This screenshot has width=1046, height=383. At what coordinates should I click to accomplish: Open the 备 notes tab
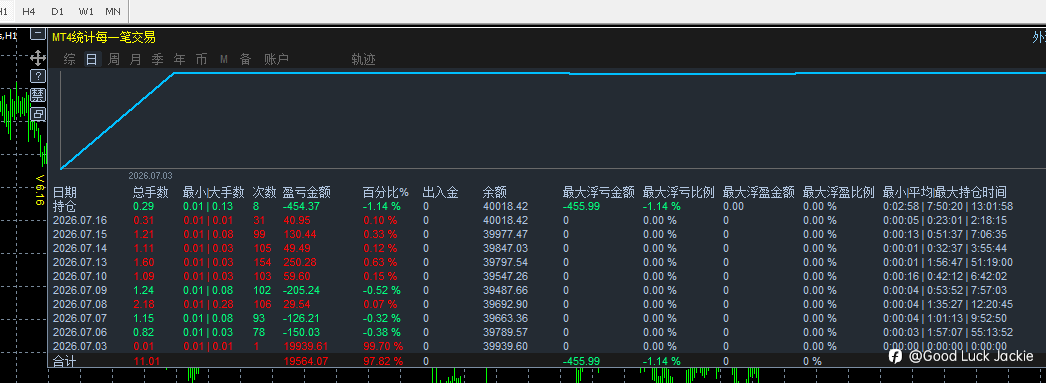(x=245, y=59)
